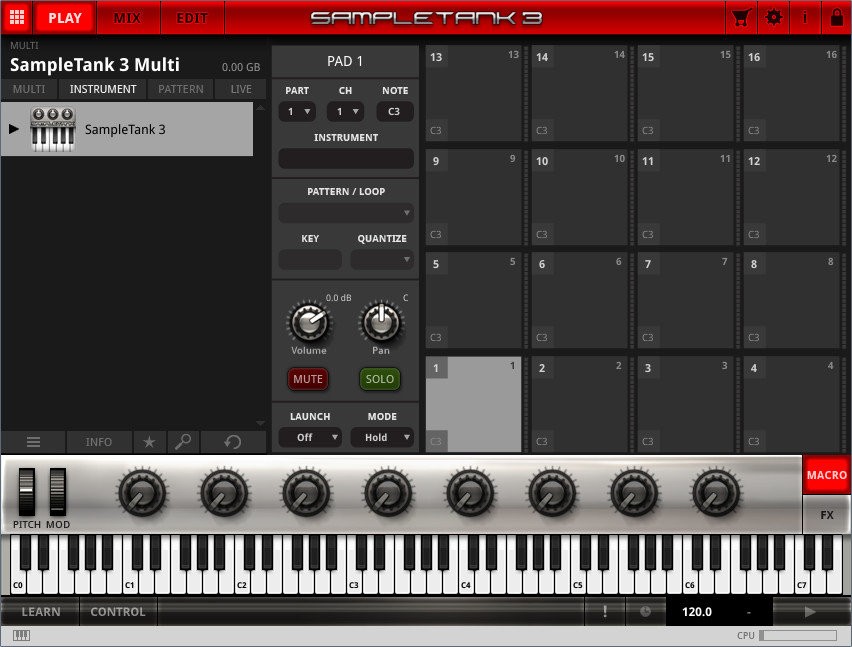Select pad 4

(x=791, y=404)
